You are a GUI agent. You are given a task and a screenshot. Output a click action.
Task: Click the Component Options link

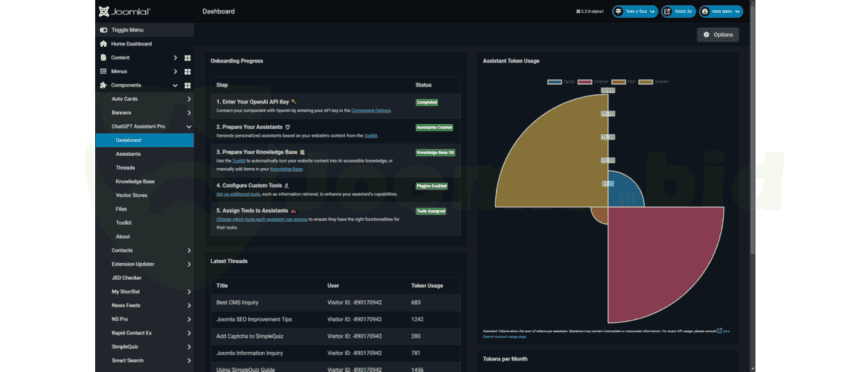tap(371, 111)
